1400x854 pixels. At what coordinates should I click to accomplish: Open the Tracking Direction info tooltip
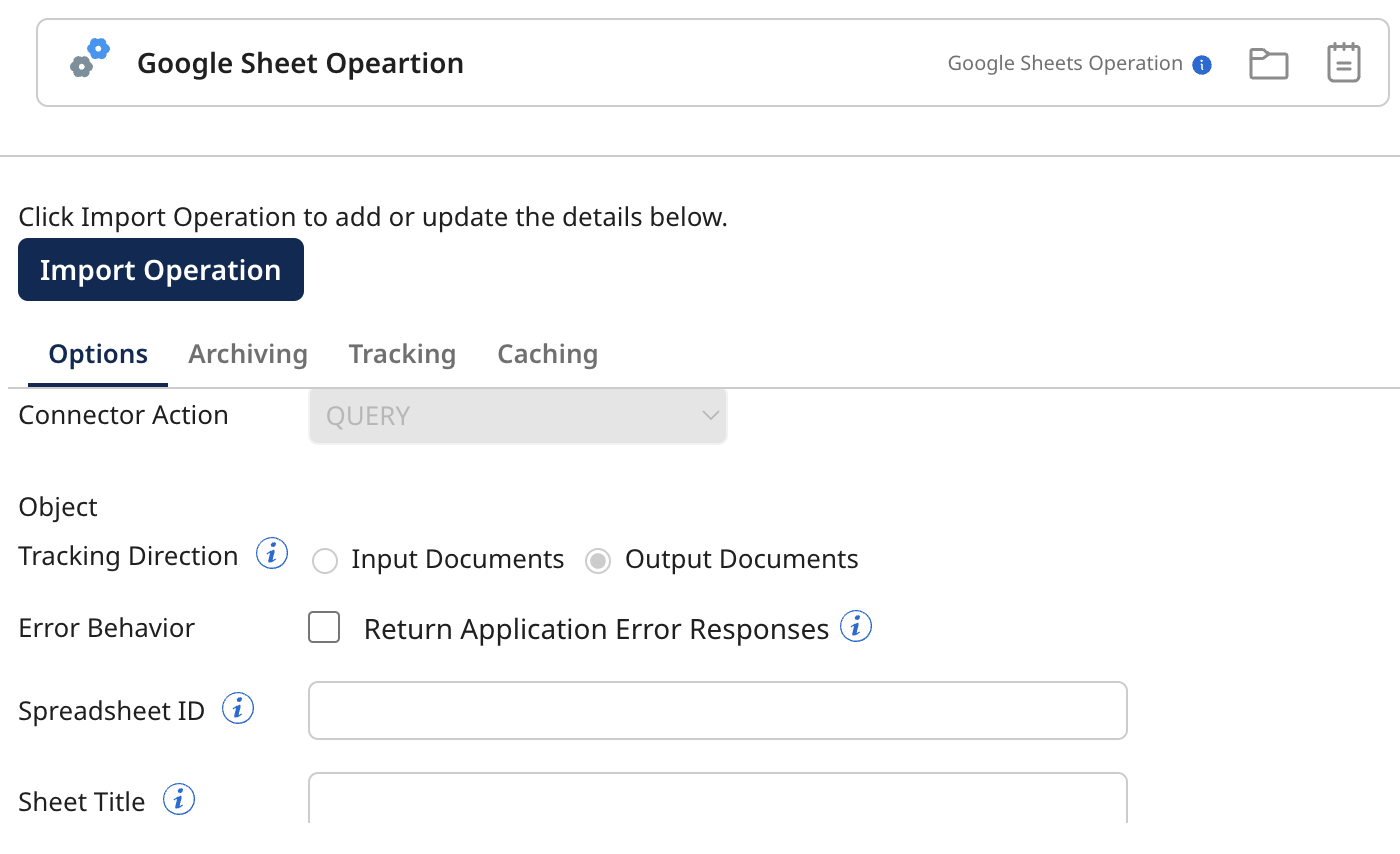coord(270,552)
